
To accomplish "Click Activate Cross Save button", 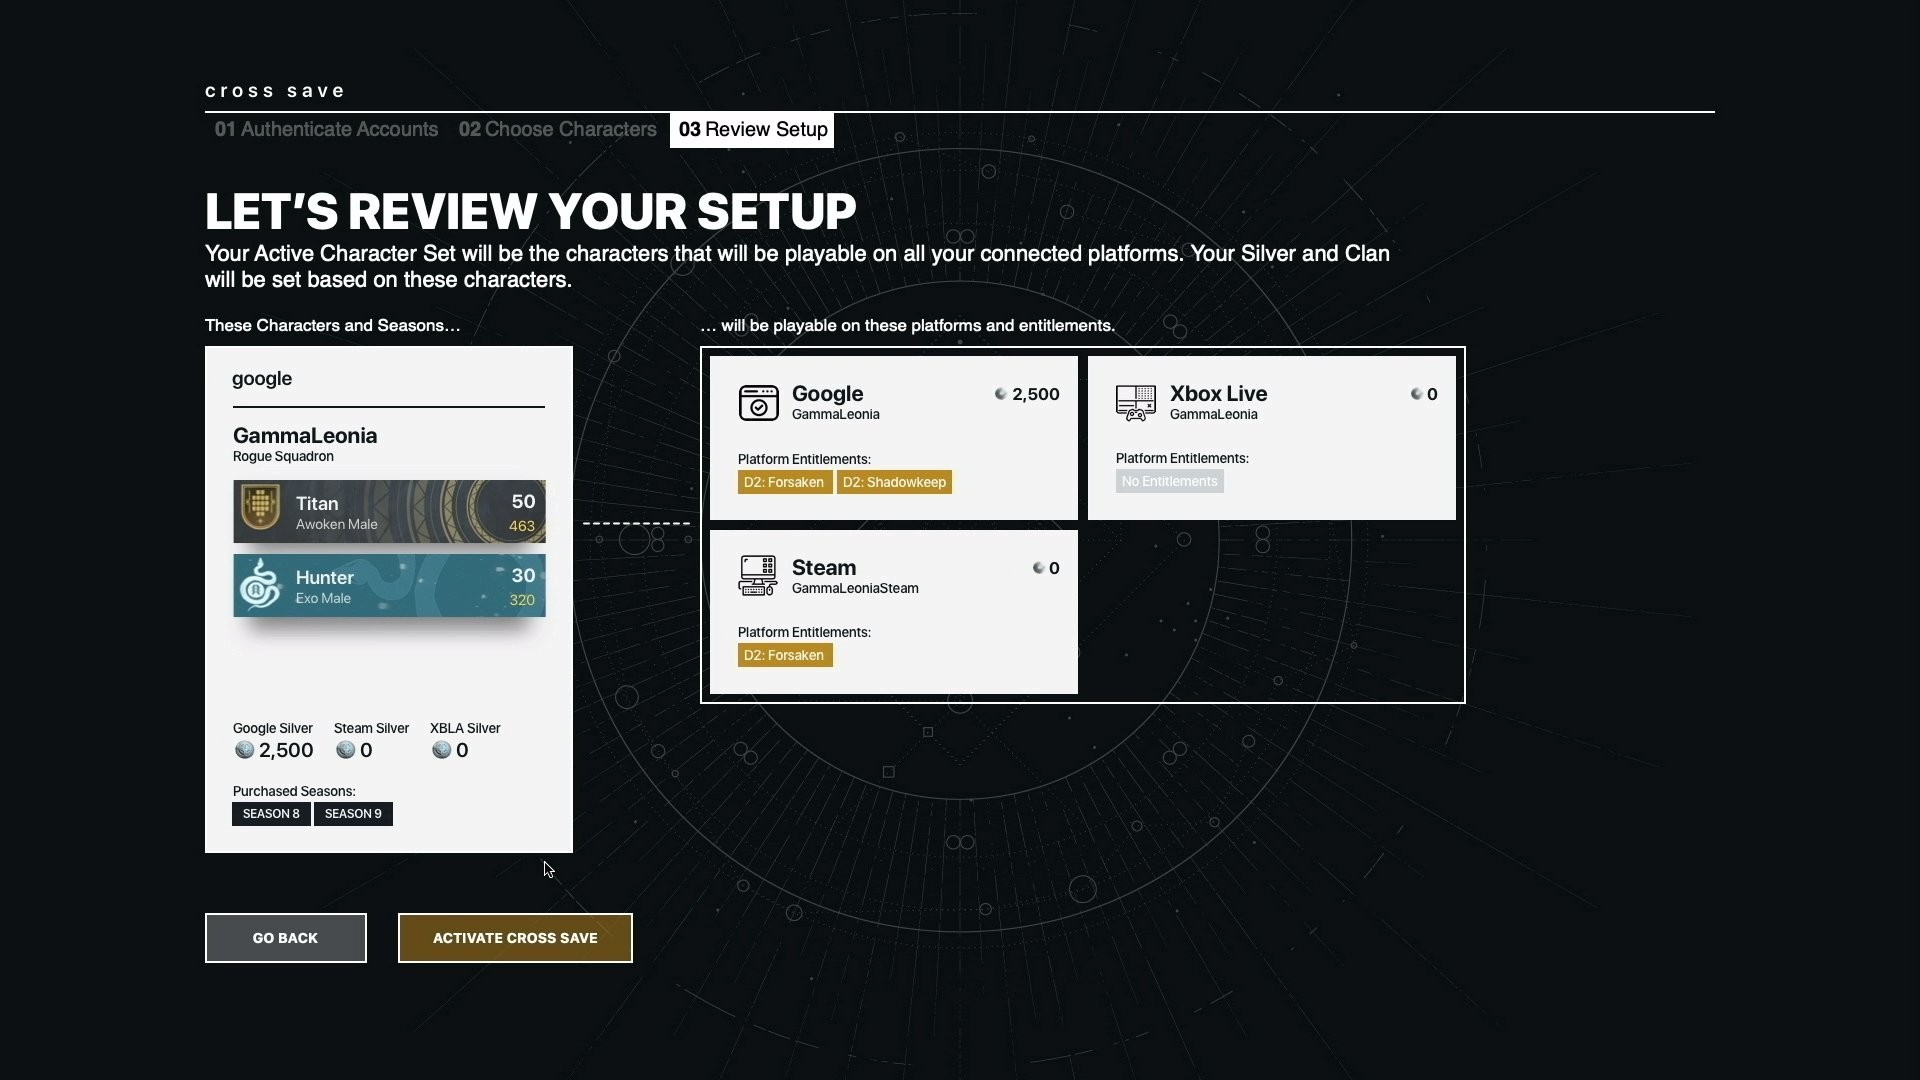I will [515, 938].
